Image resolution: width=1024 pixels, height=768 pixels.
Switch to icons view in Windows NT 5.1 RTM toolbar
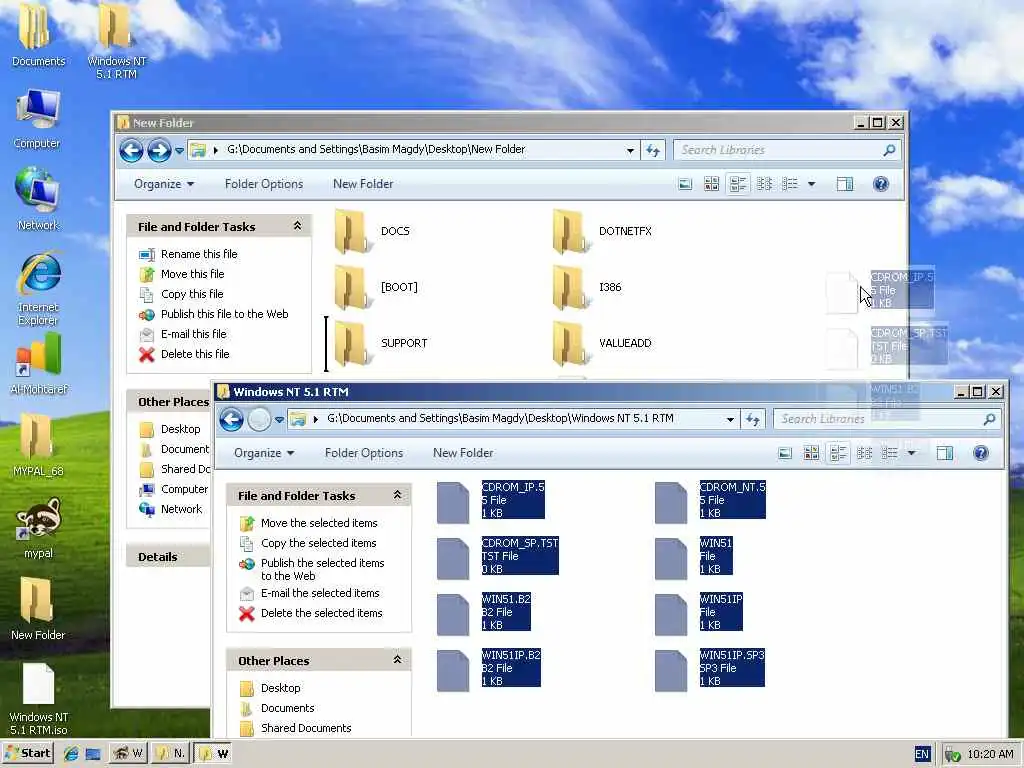tap(811, 453)
